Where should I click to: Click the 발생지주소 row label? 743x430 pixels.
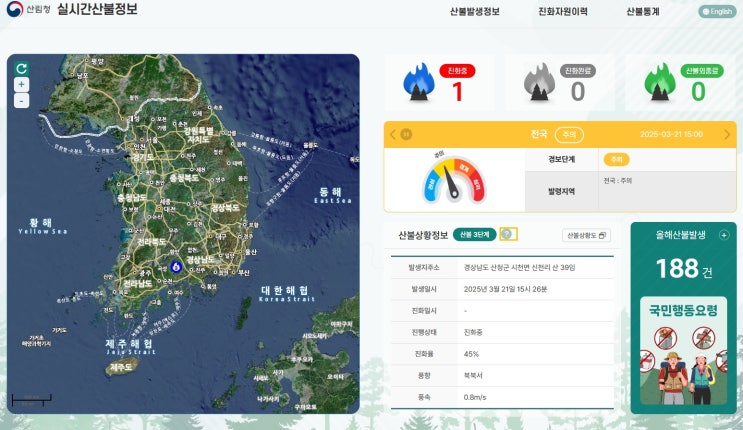coord(424,267)
